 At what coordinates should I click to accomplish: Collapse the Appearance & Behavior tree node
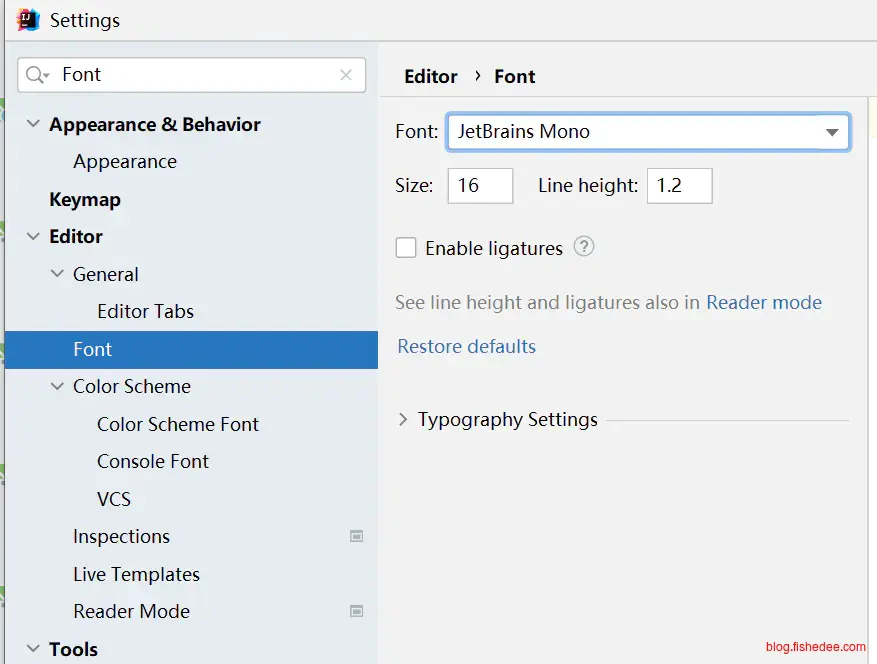(x=33, y=124)
